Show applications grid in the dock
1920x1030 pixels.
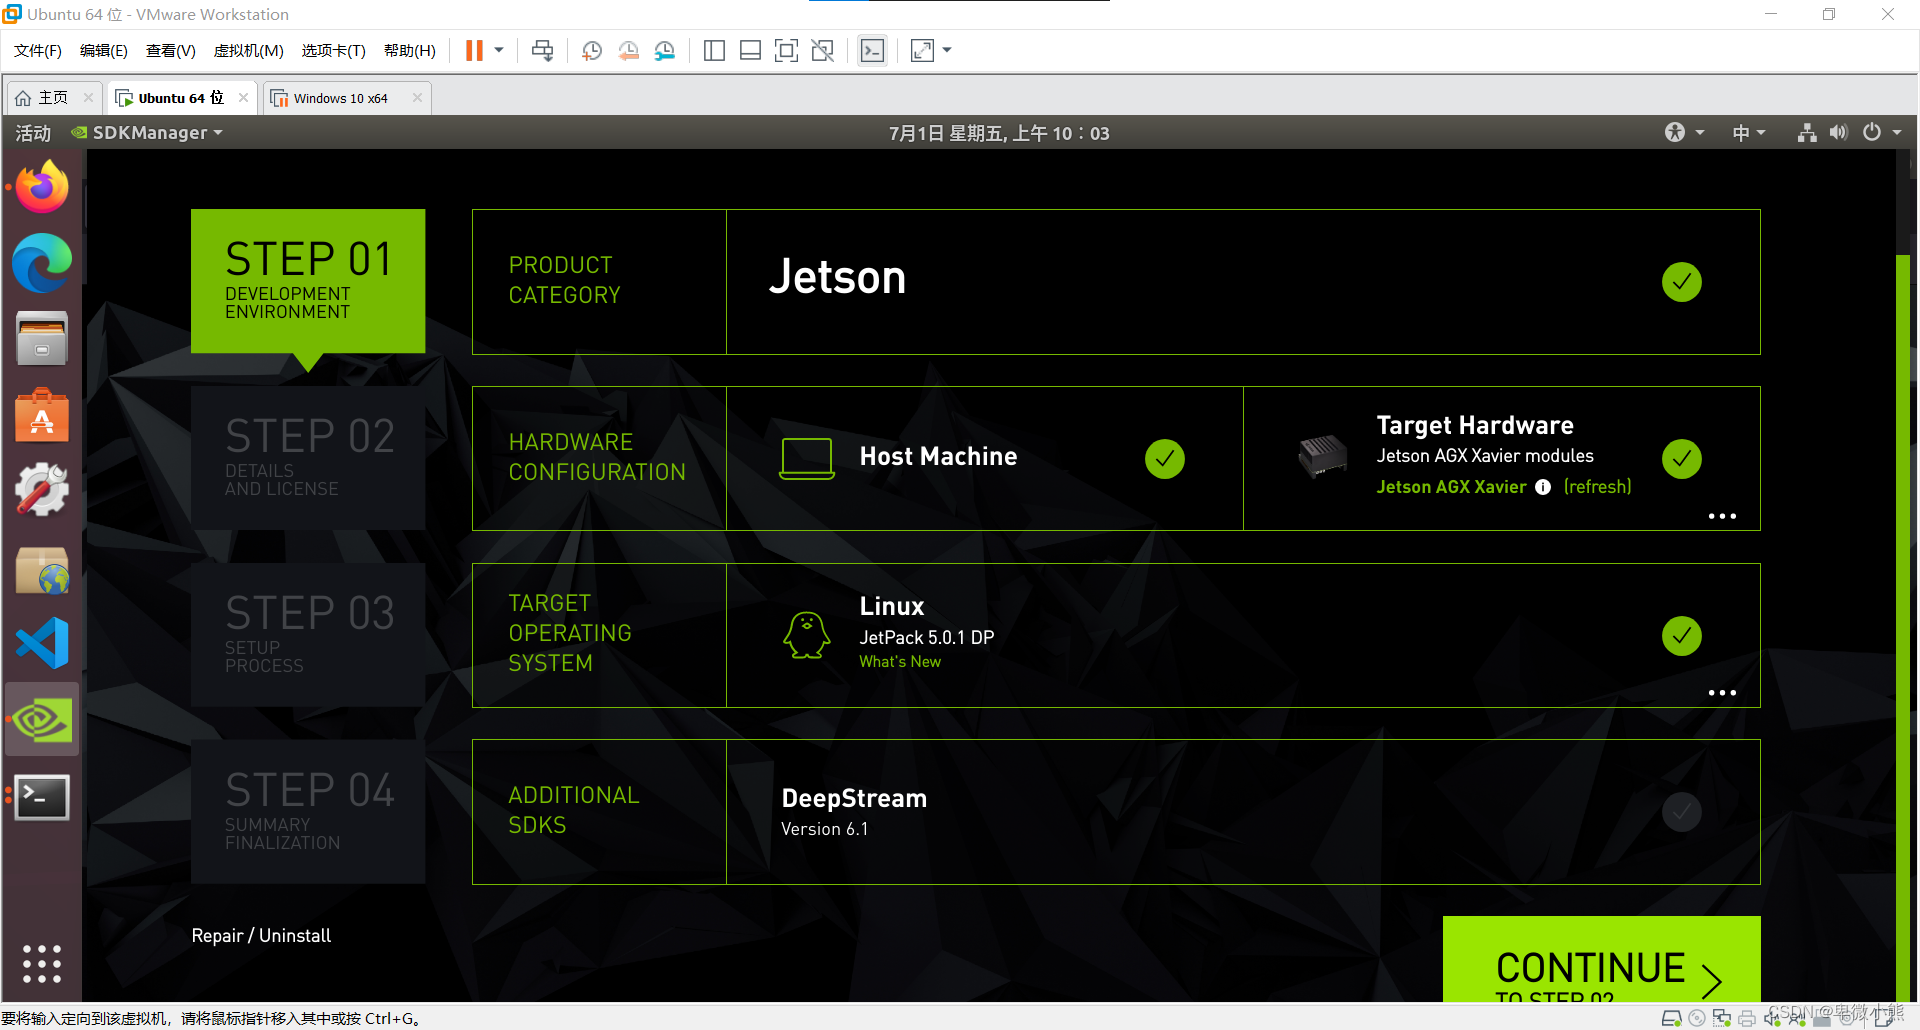42,964
